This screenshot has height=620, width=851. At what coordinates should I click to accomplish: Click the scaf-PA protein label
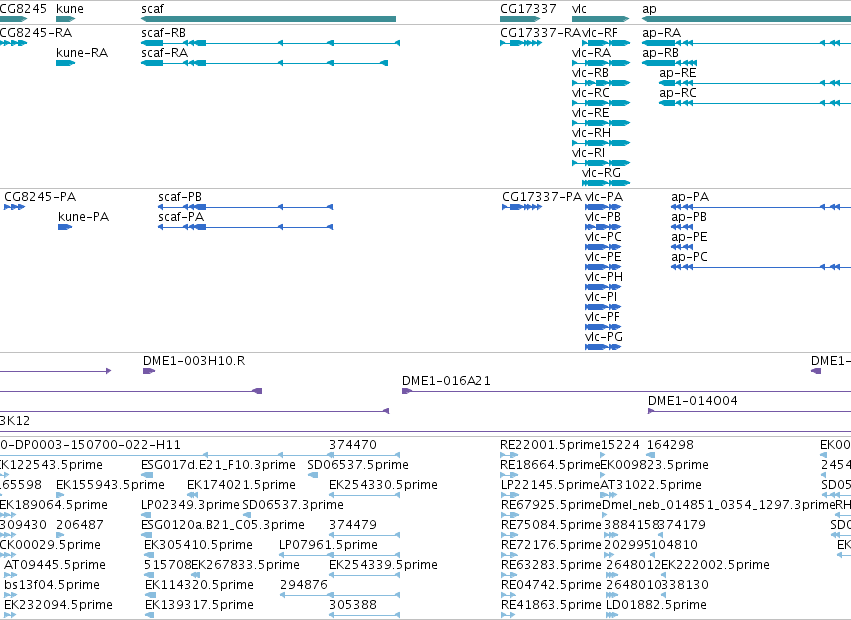click(181, 217)
